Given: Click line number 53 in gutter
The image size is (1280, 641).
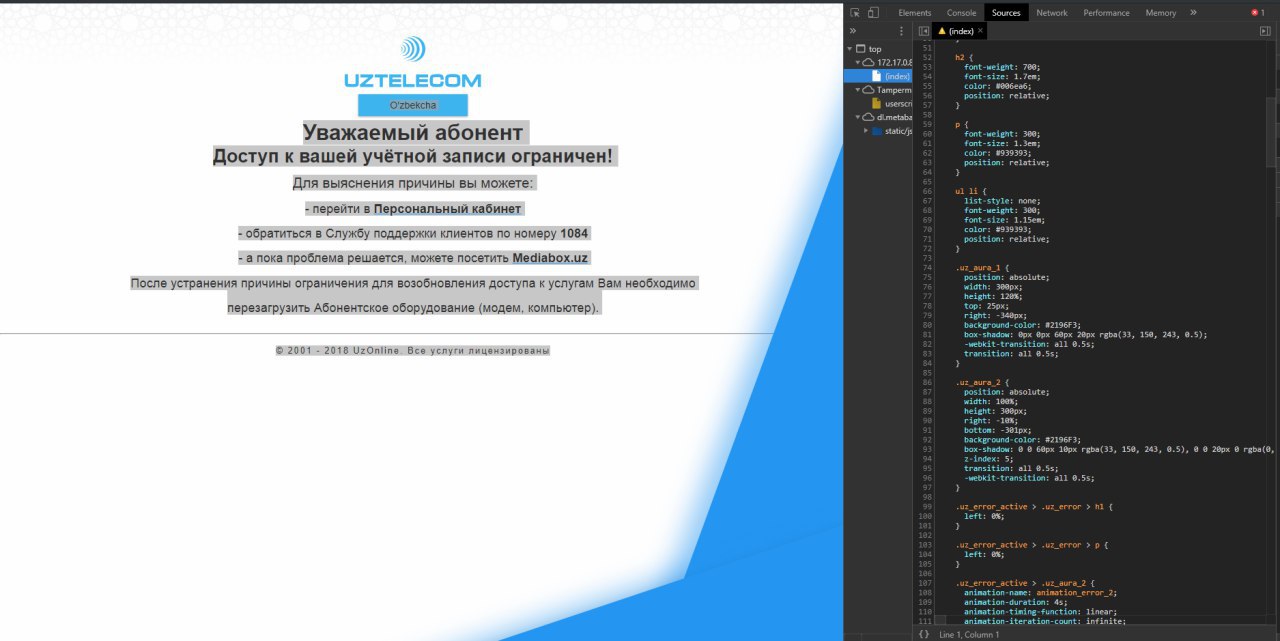Looking at the screenshot, I should tap(925, 67).
